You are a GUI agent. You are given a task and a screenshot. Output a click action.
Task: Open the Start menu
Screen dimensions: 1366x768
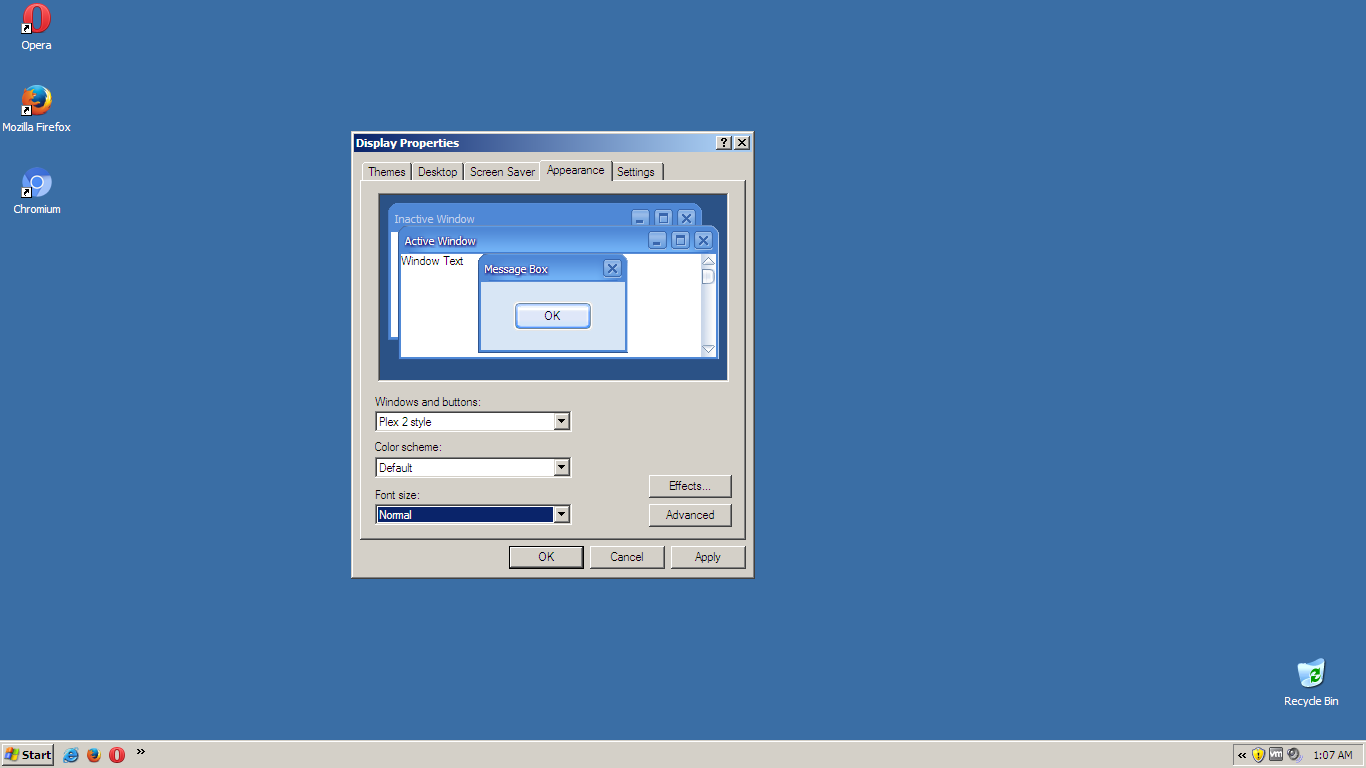27,755
